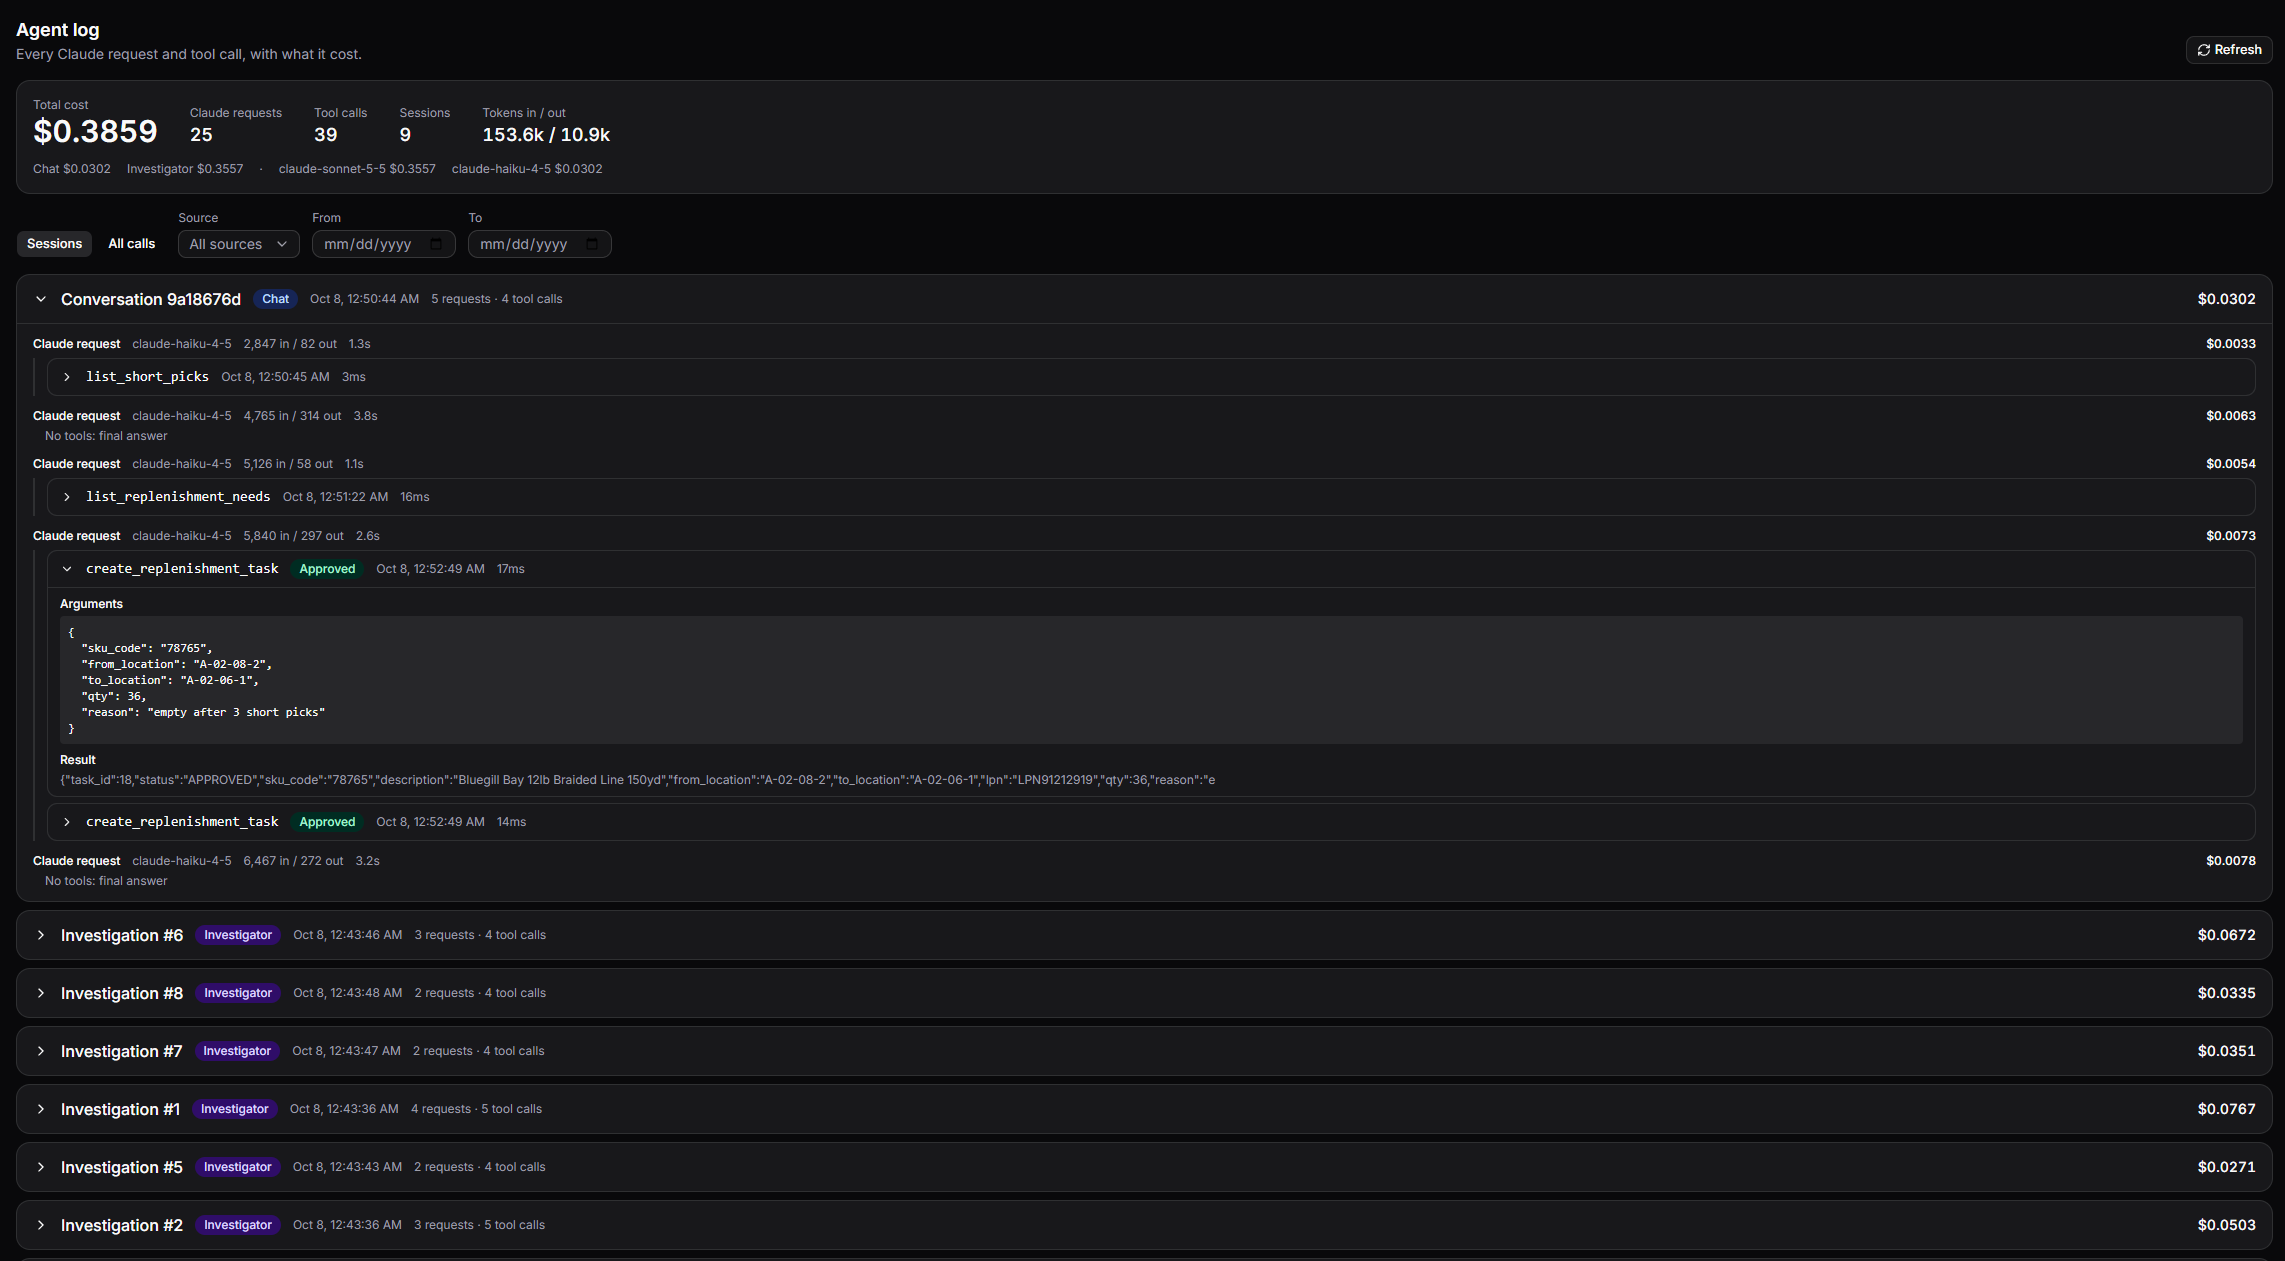This screenshot has height=1261, width=2285.
Task: Expand Investigation #5 session
Action: (41, 1167)
